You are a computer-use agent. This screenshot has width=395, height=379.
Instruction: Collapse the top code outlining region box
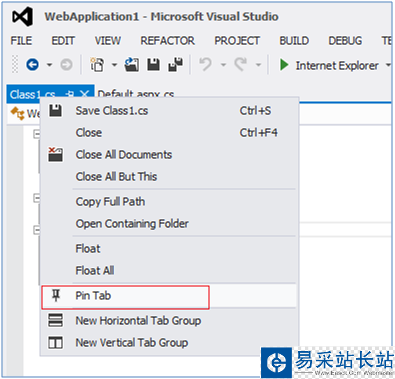37,134
